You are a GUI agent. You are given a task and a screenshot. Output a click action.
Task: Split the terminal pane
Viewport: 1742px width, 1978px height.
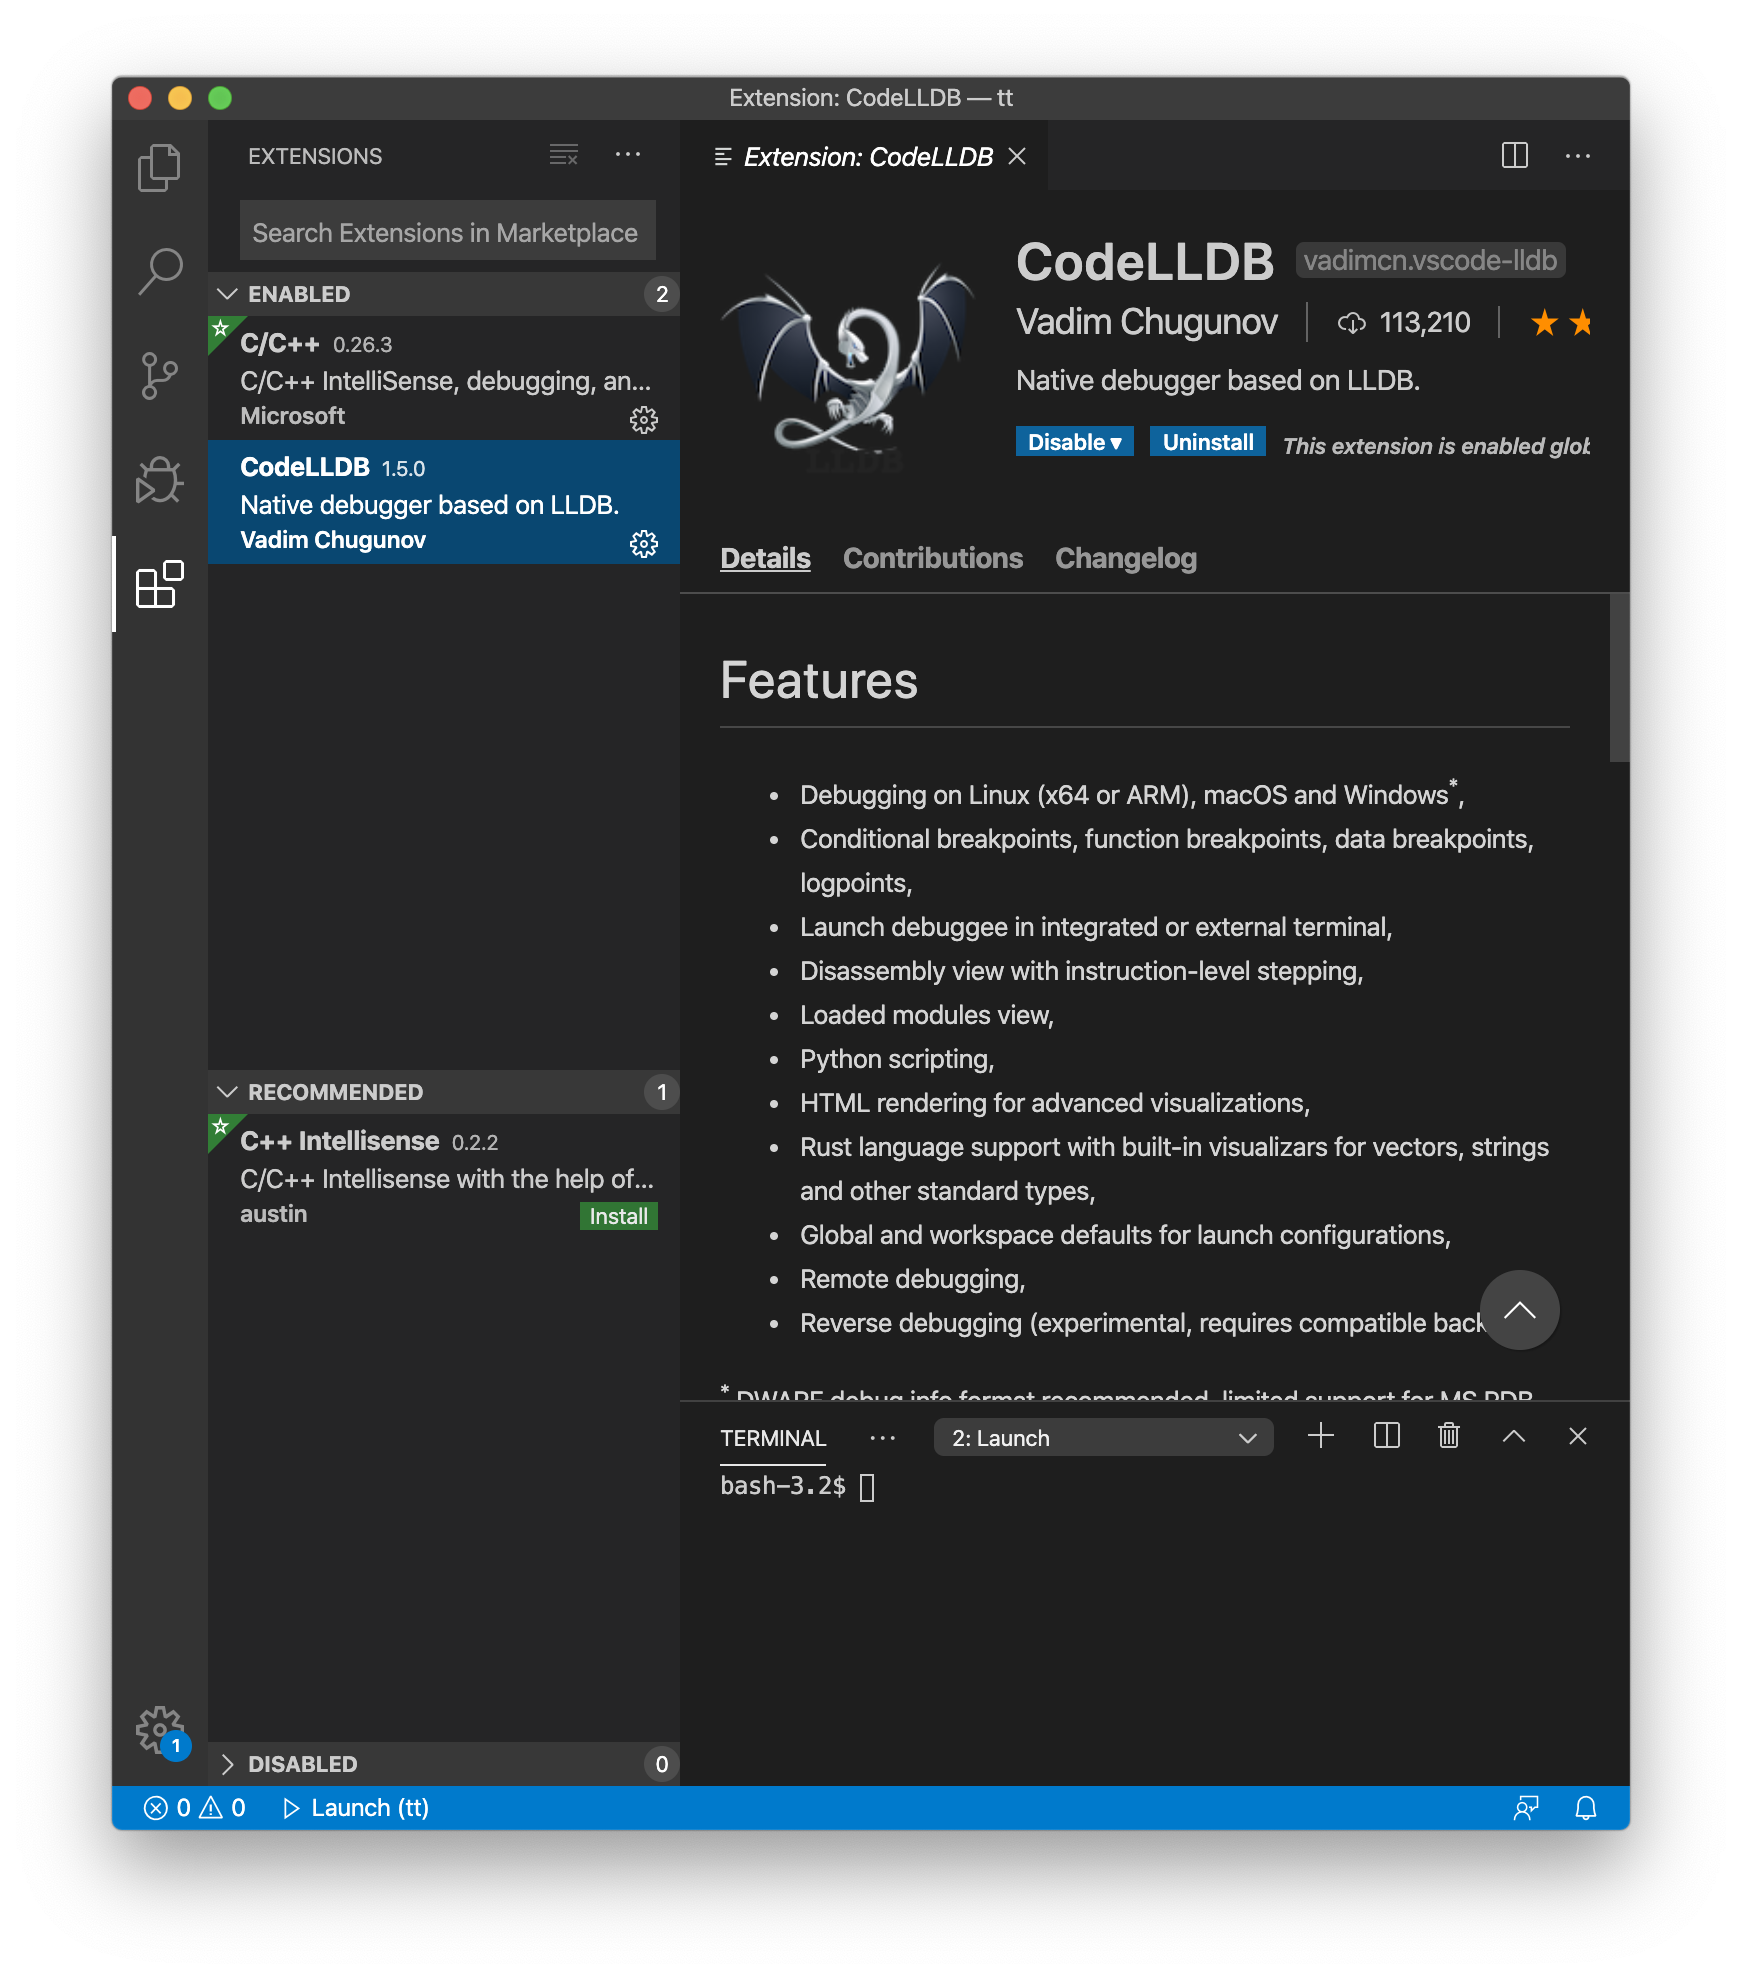pos(1387,1436)
